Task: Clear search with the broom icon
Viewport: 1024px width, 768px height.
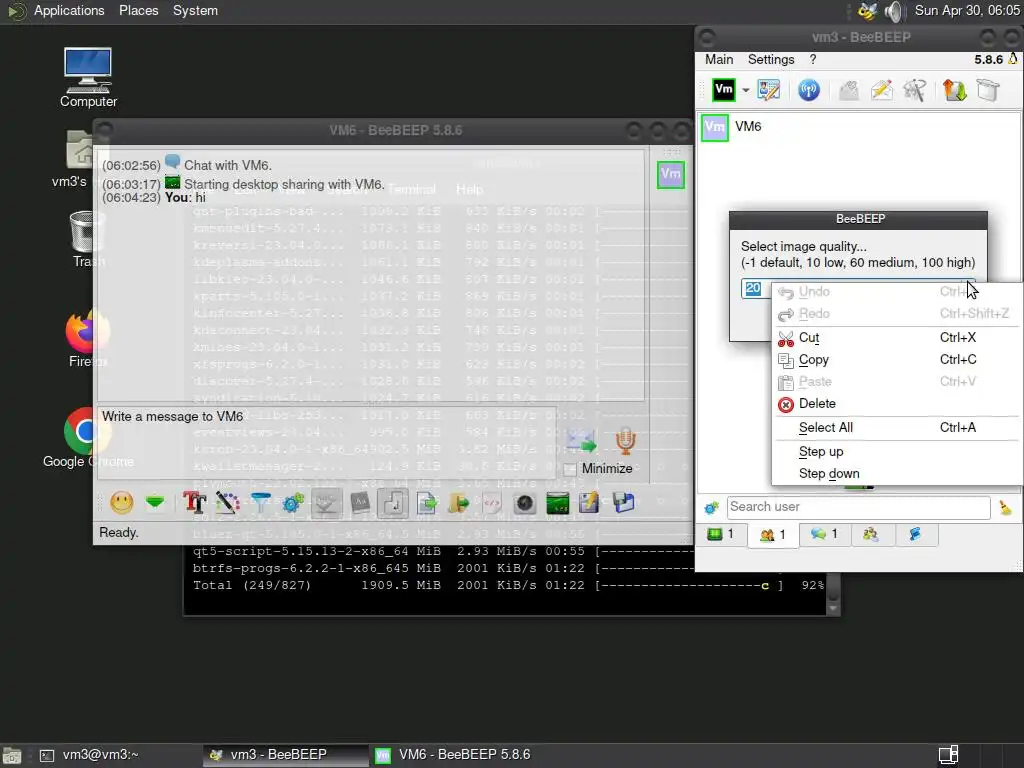Action: pos(1005,507)
